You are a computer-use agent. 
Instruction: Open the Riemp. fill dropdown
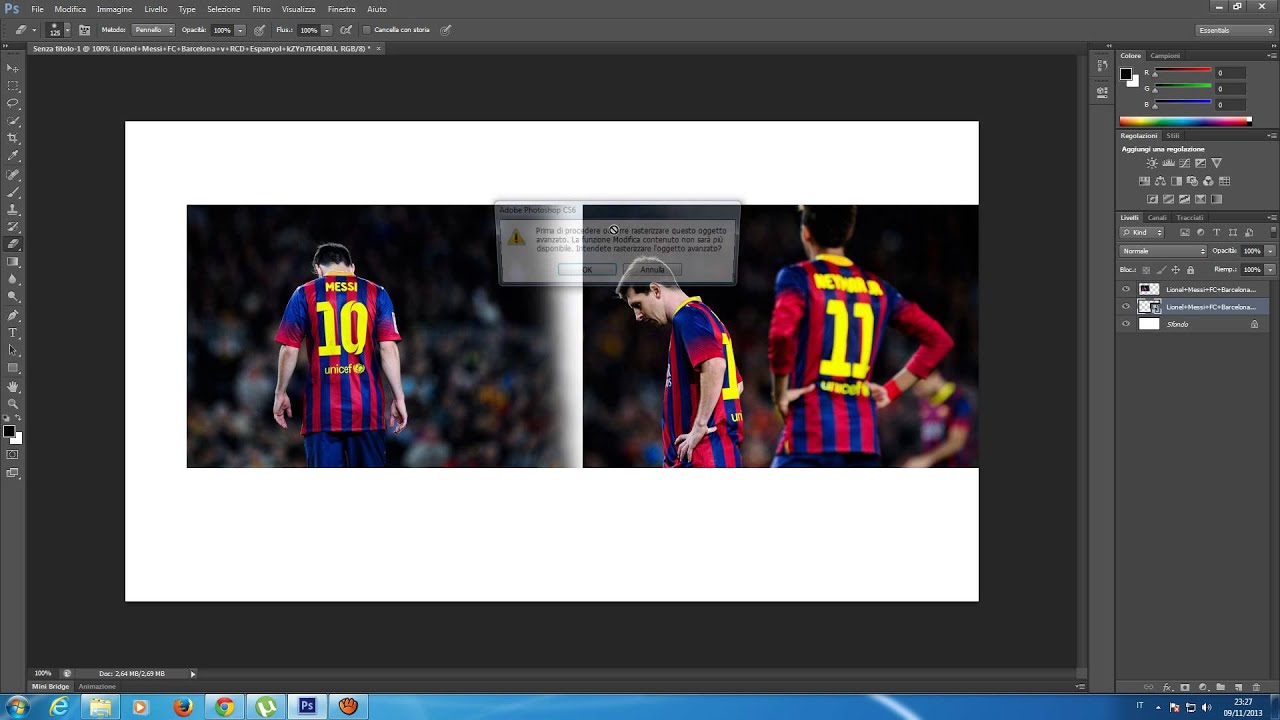(1270, 270)
